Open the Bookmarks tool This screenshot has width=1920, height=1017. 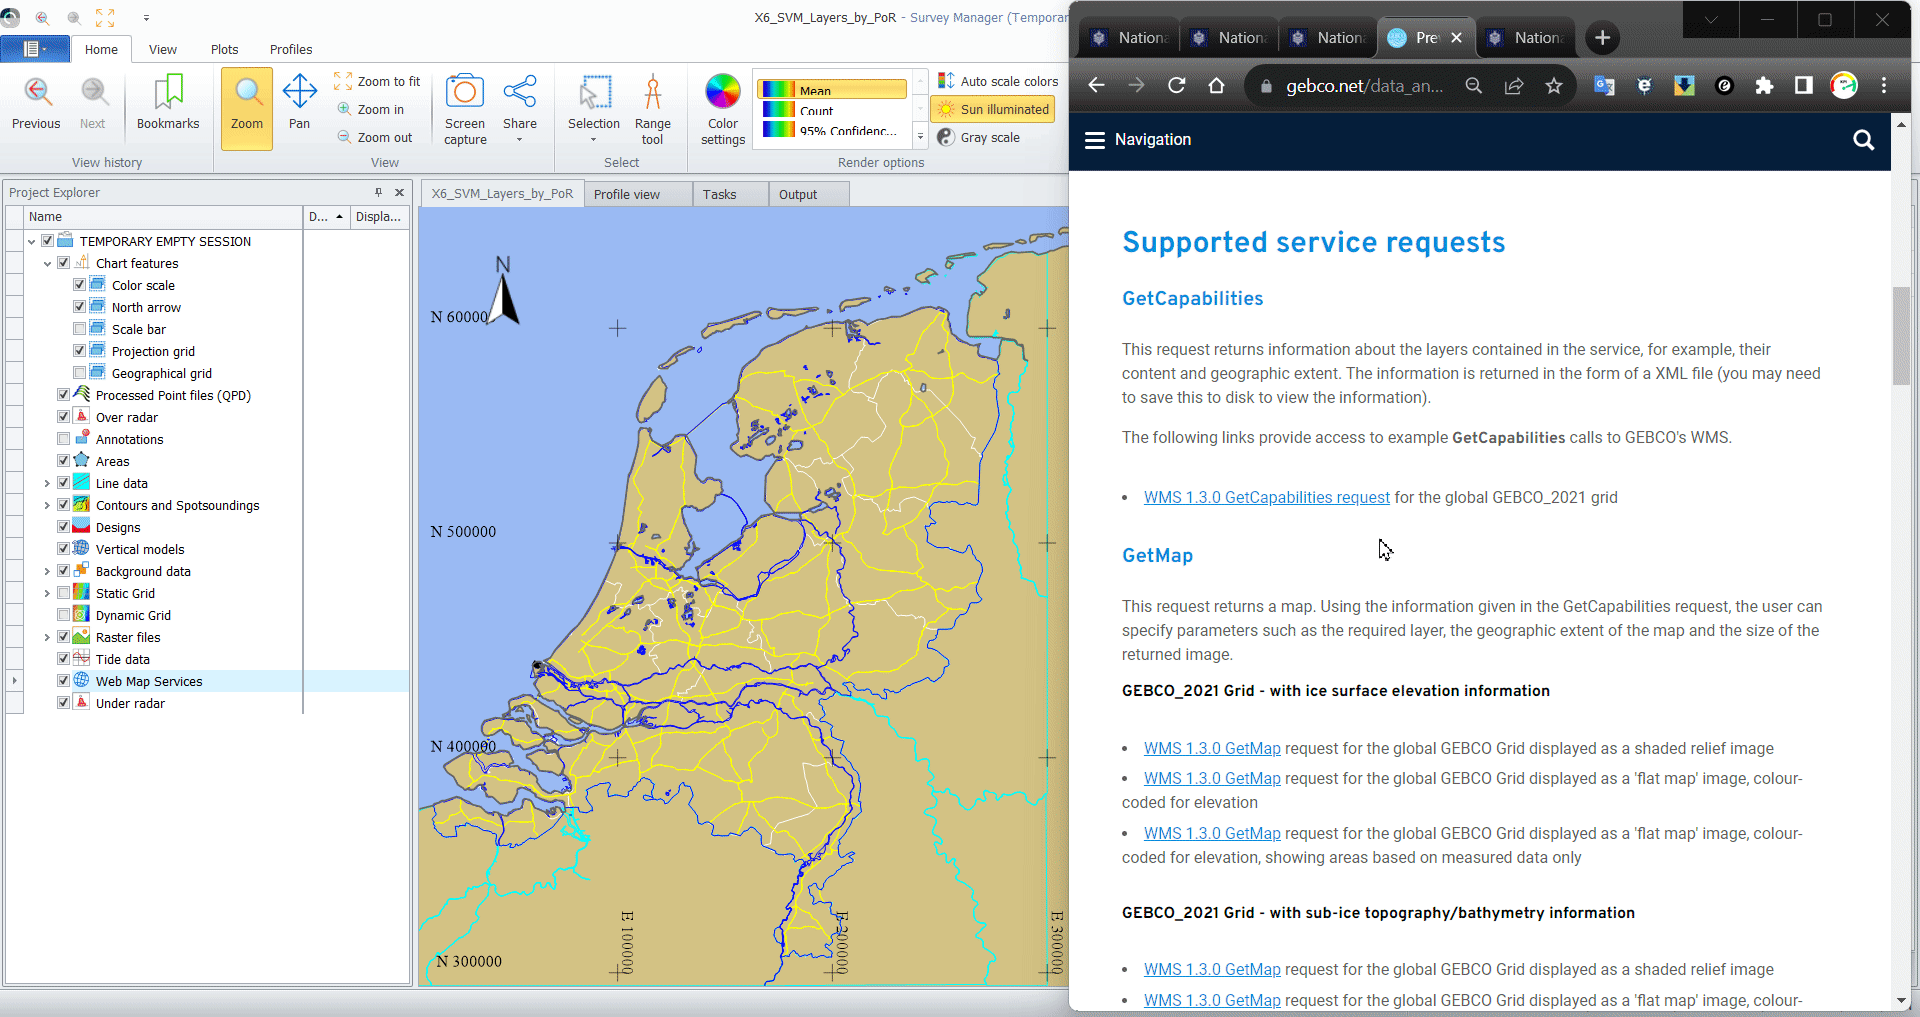[168, 102]
